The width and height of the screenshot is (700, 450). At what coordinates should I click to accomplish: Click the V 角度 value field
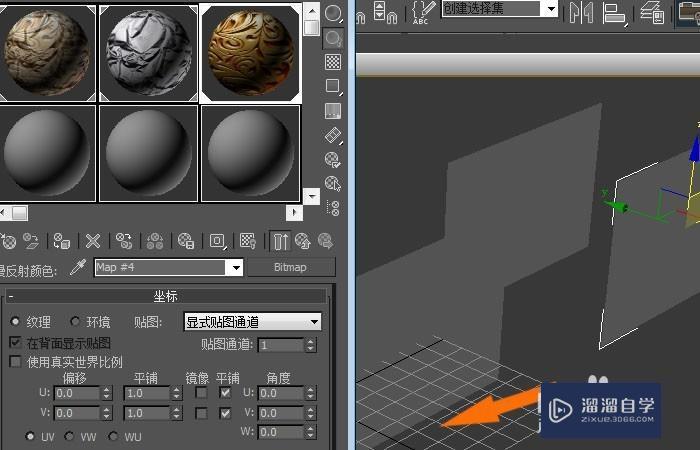[x=281, y=413]
